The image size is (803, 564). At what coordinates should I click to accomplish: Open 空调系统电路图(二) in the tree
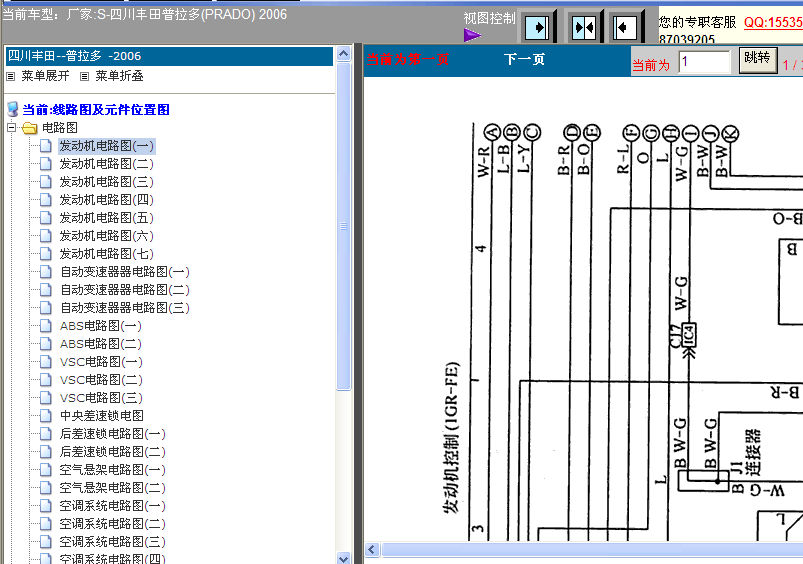point(113,524)
